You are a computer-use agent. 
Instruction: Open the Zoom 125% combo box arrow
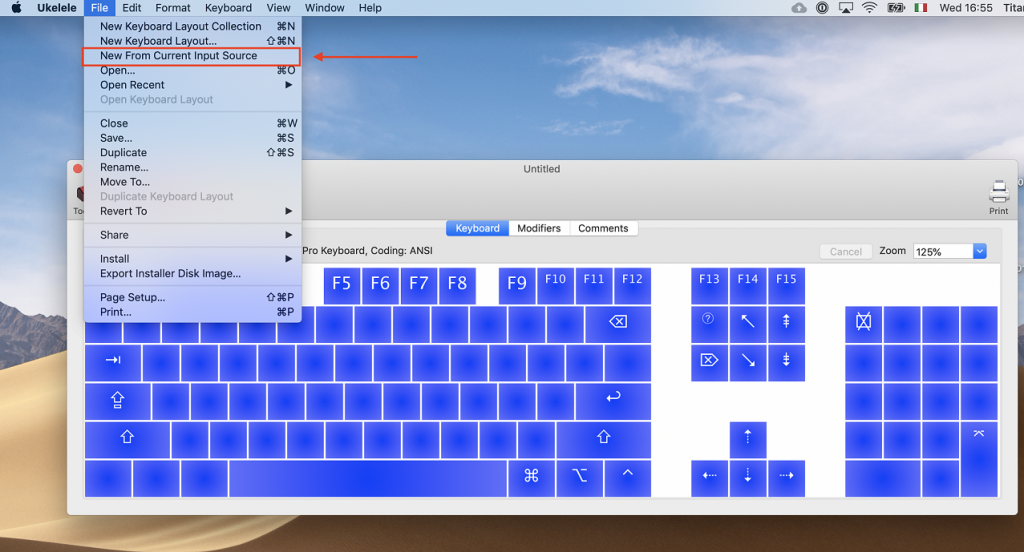980,252
